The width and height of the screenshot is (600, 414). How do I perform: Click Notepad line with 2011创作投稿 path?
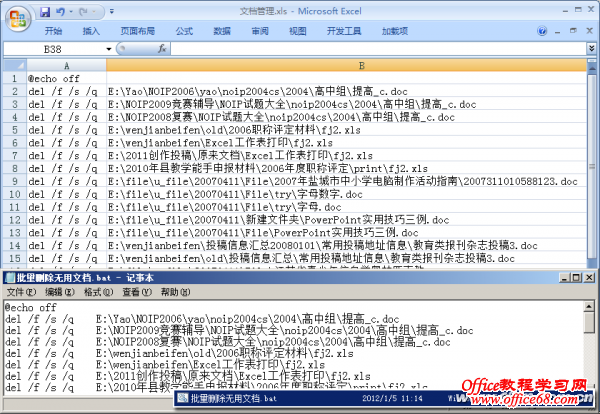[188, 376]
